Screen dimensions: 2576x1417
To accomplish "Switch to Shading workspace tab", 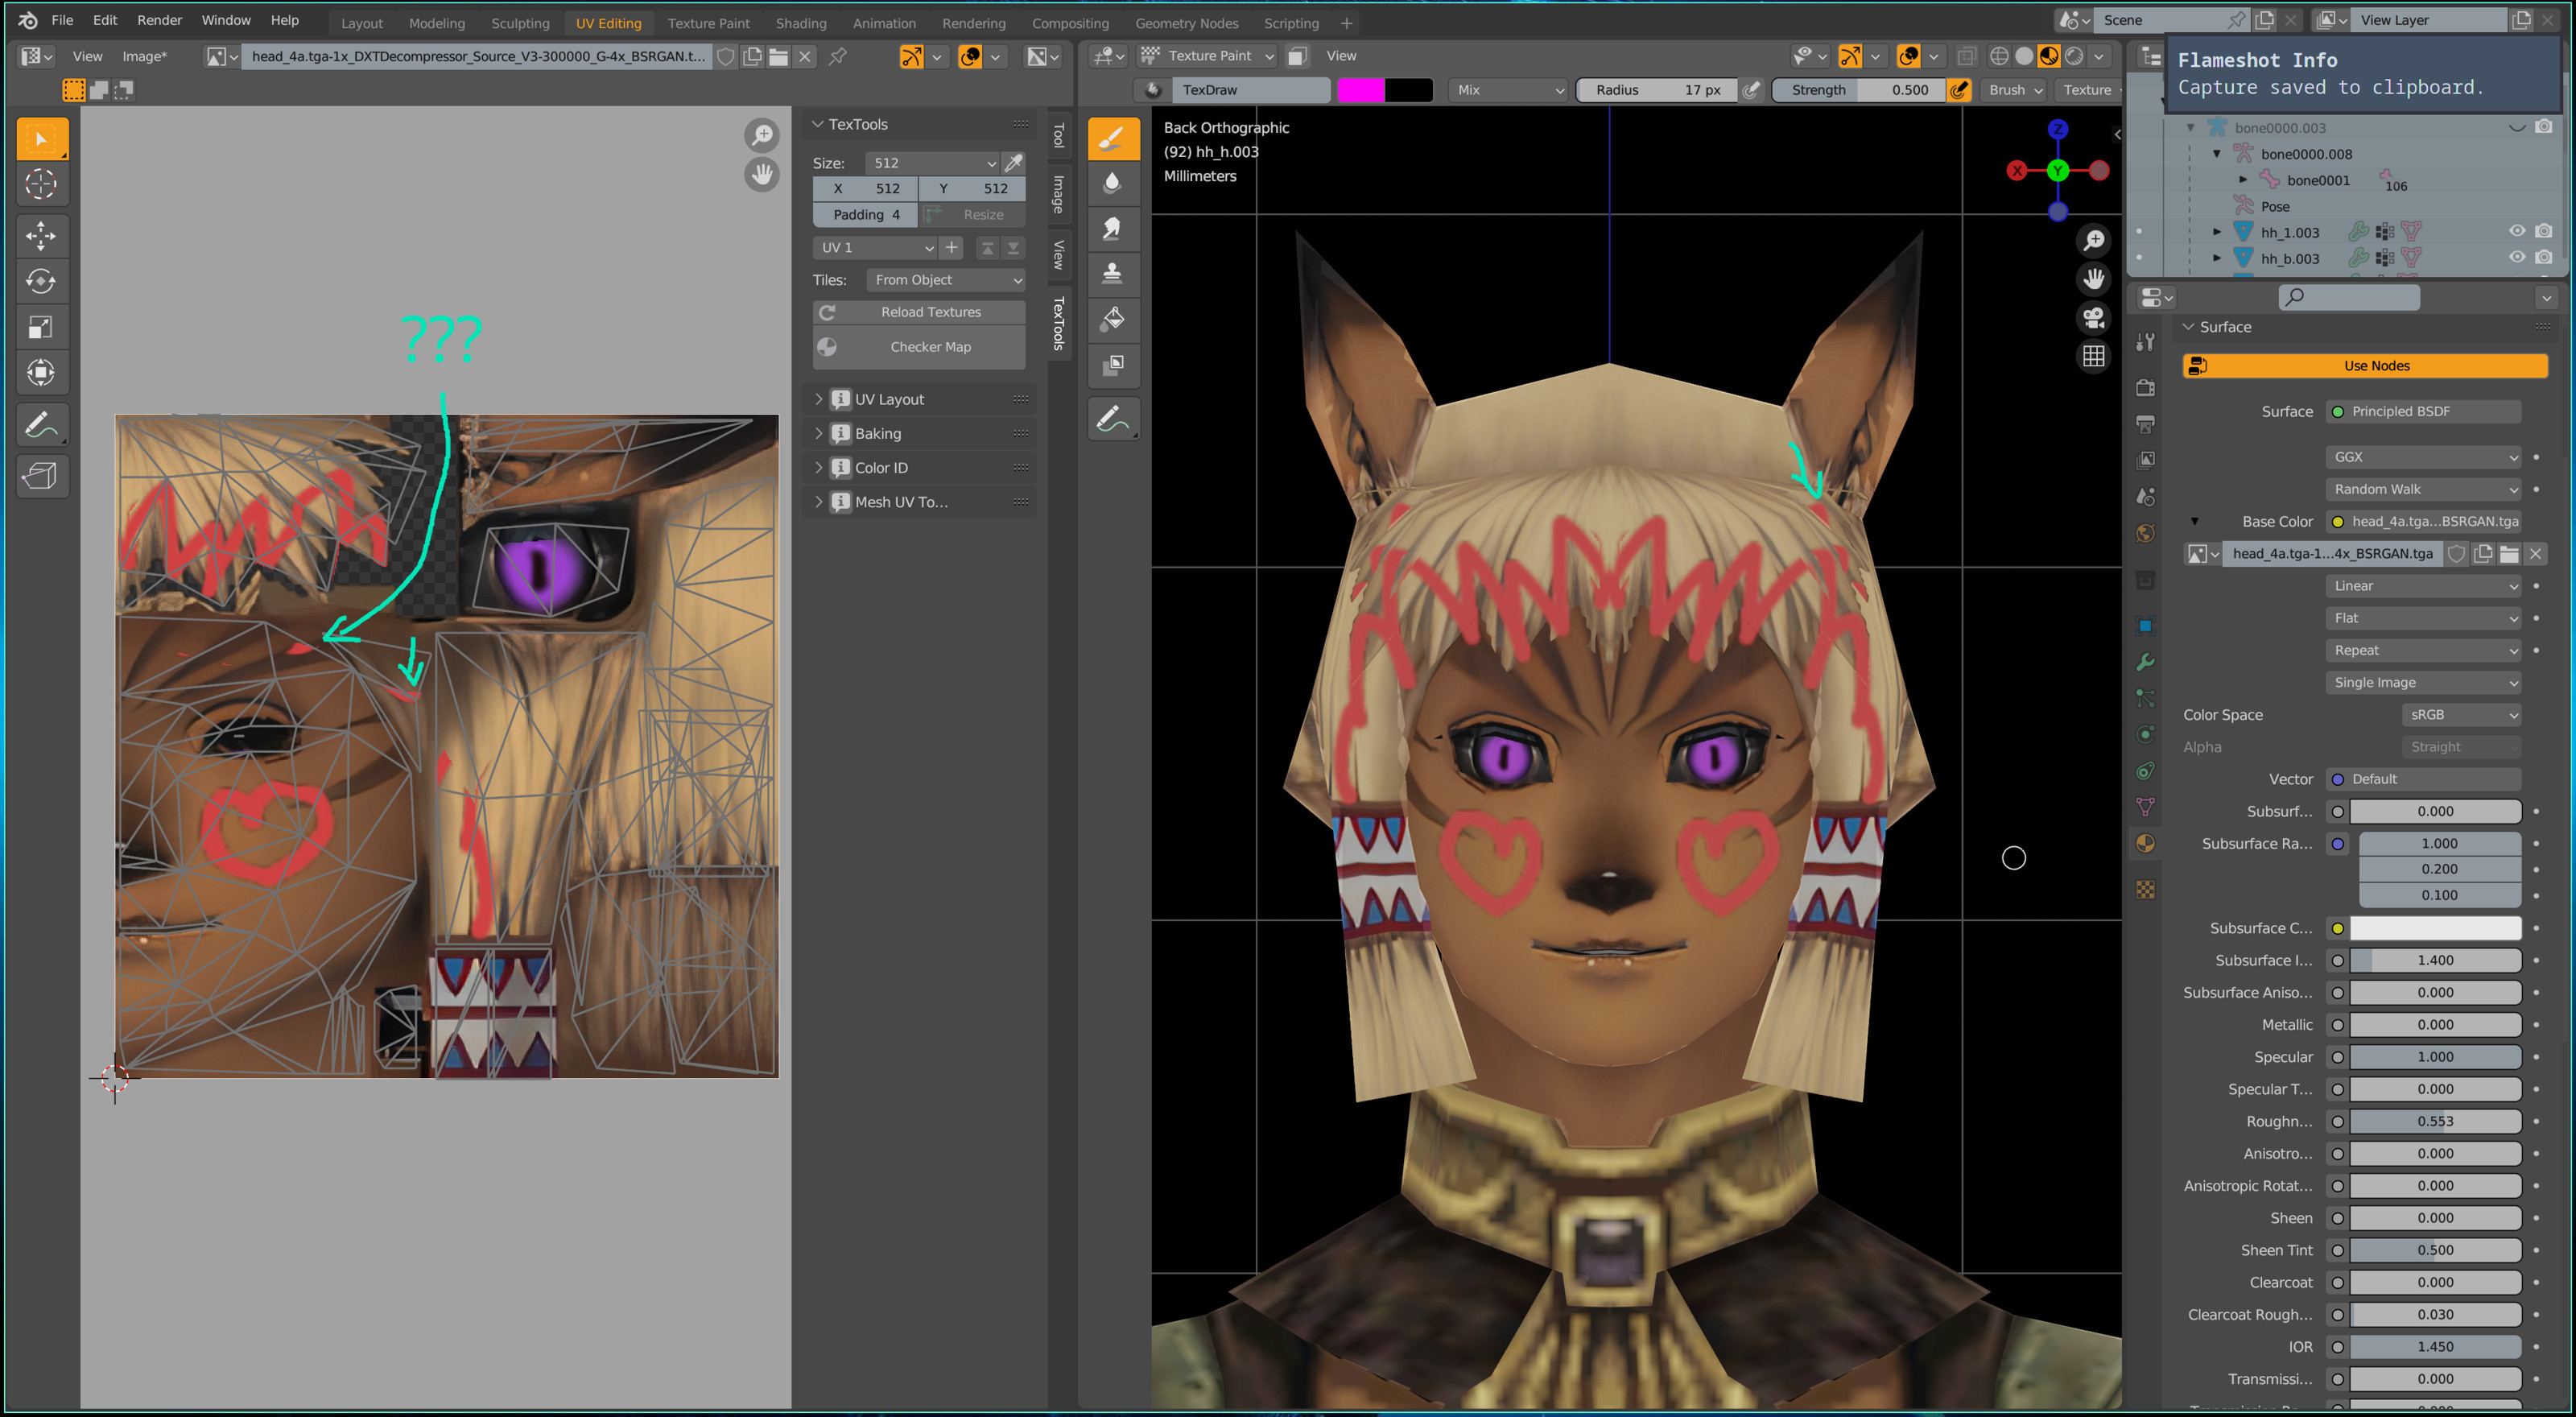I will [x=801, y=23].
